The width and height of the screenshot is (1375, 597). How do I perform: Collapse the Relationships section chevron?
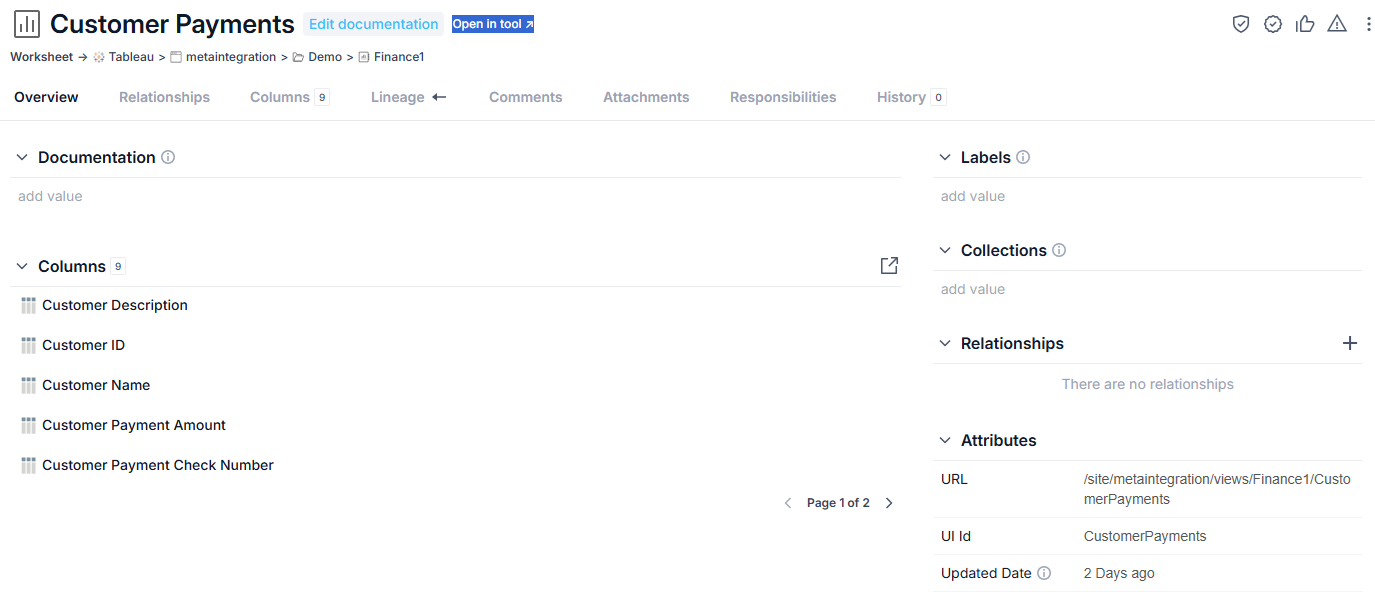click(x=945, y=343)
